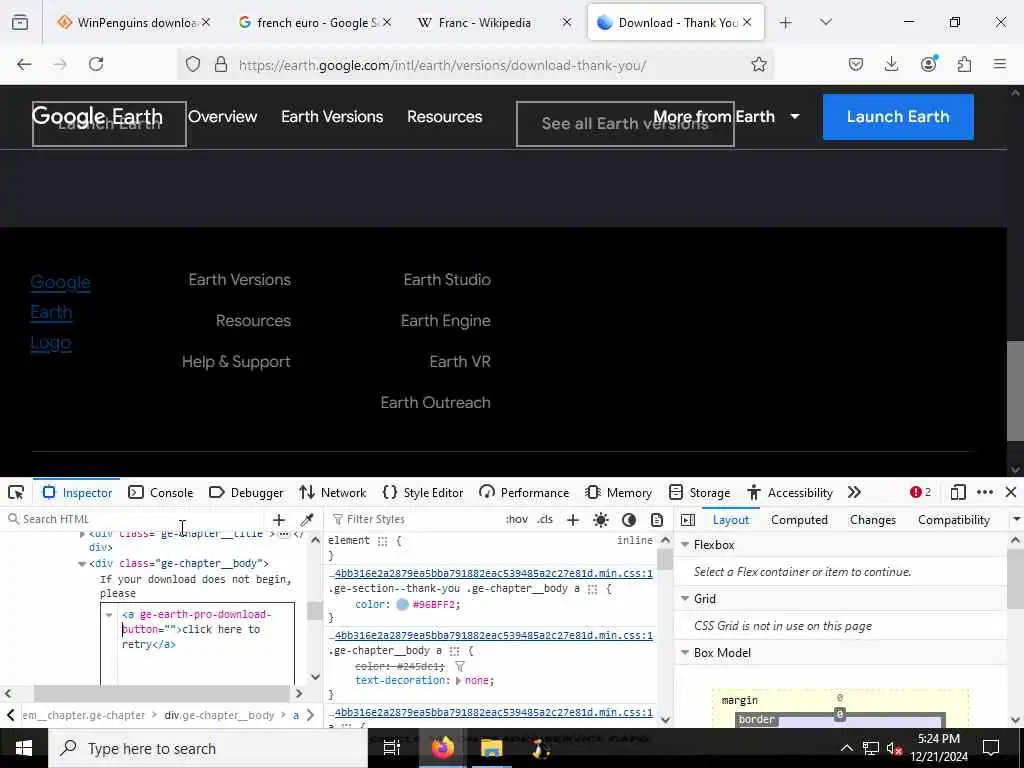Toggle the .cls class panel
Viewport: 1024px width, 768px height.
545,519
